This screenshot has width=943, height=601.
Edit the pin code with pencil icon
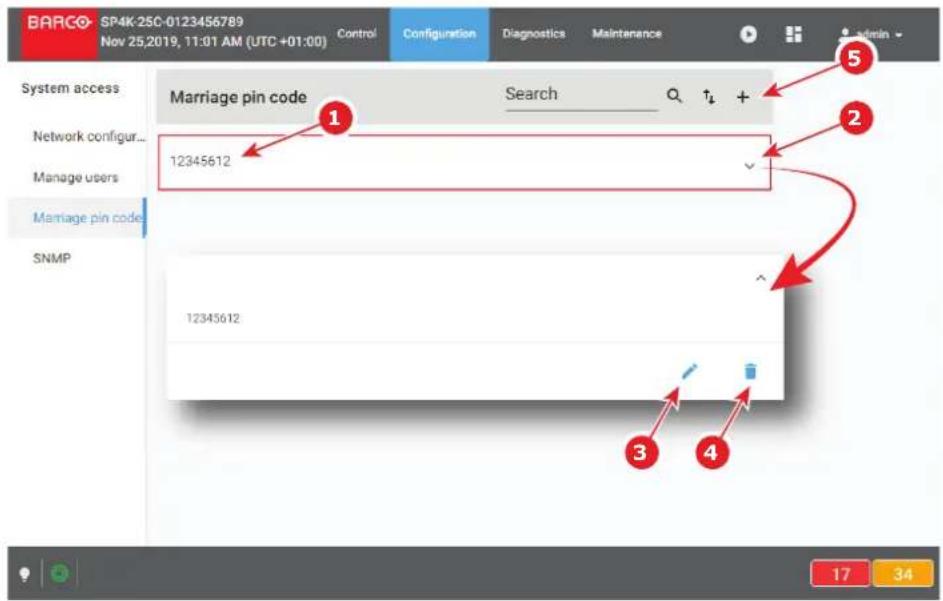(x=689, y=371)
